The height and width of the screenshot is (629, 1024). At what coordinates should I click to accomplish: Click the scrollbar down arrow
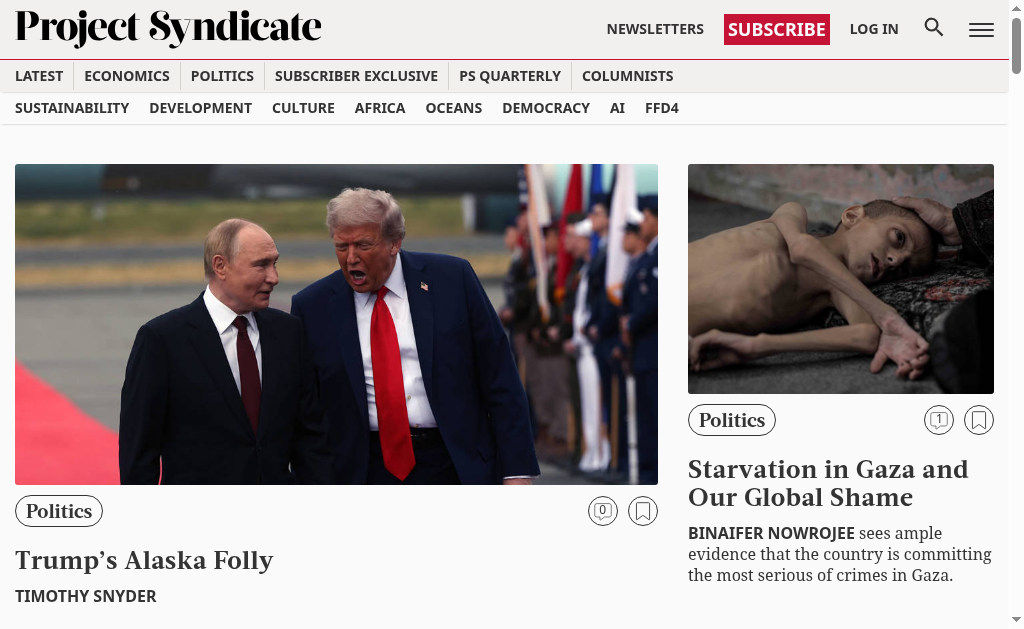pyautogui.click(x=1016, y=619)
